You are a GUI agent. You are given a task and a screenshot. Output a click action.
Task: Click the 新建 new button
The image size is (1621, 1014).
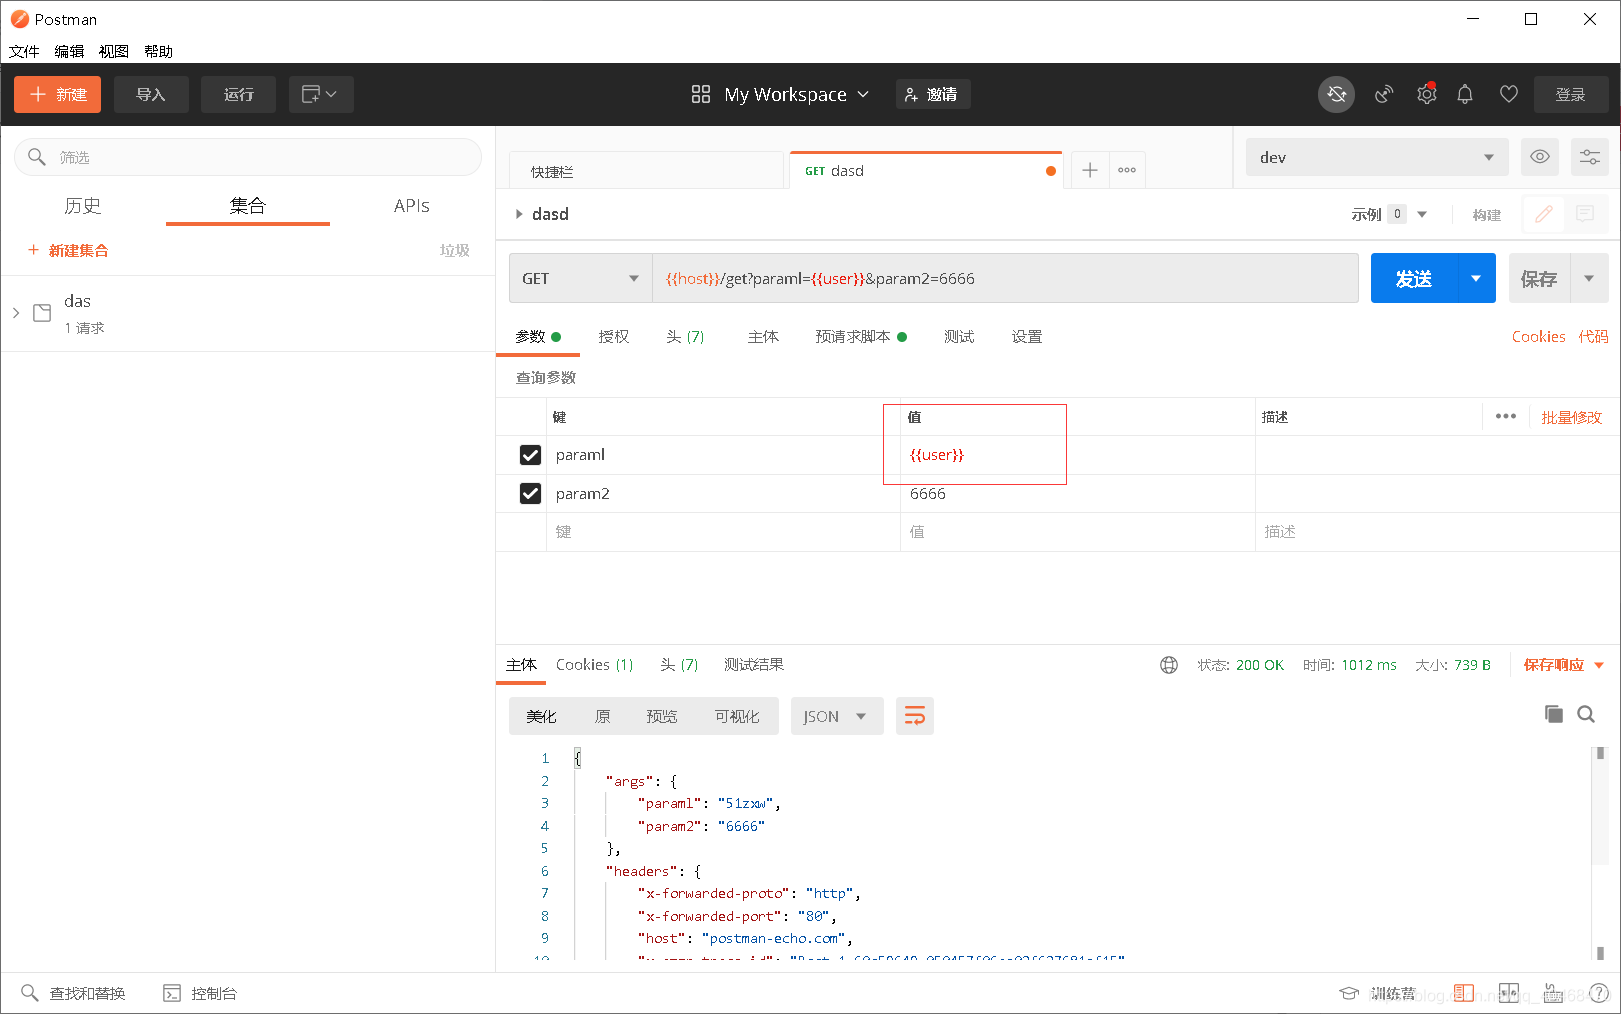coord(58,94)
